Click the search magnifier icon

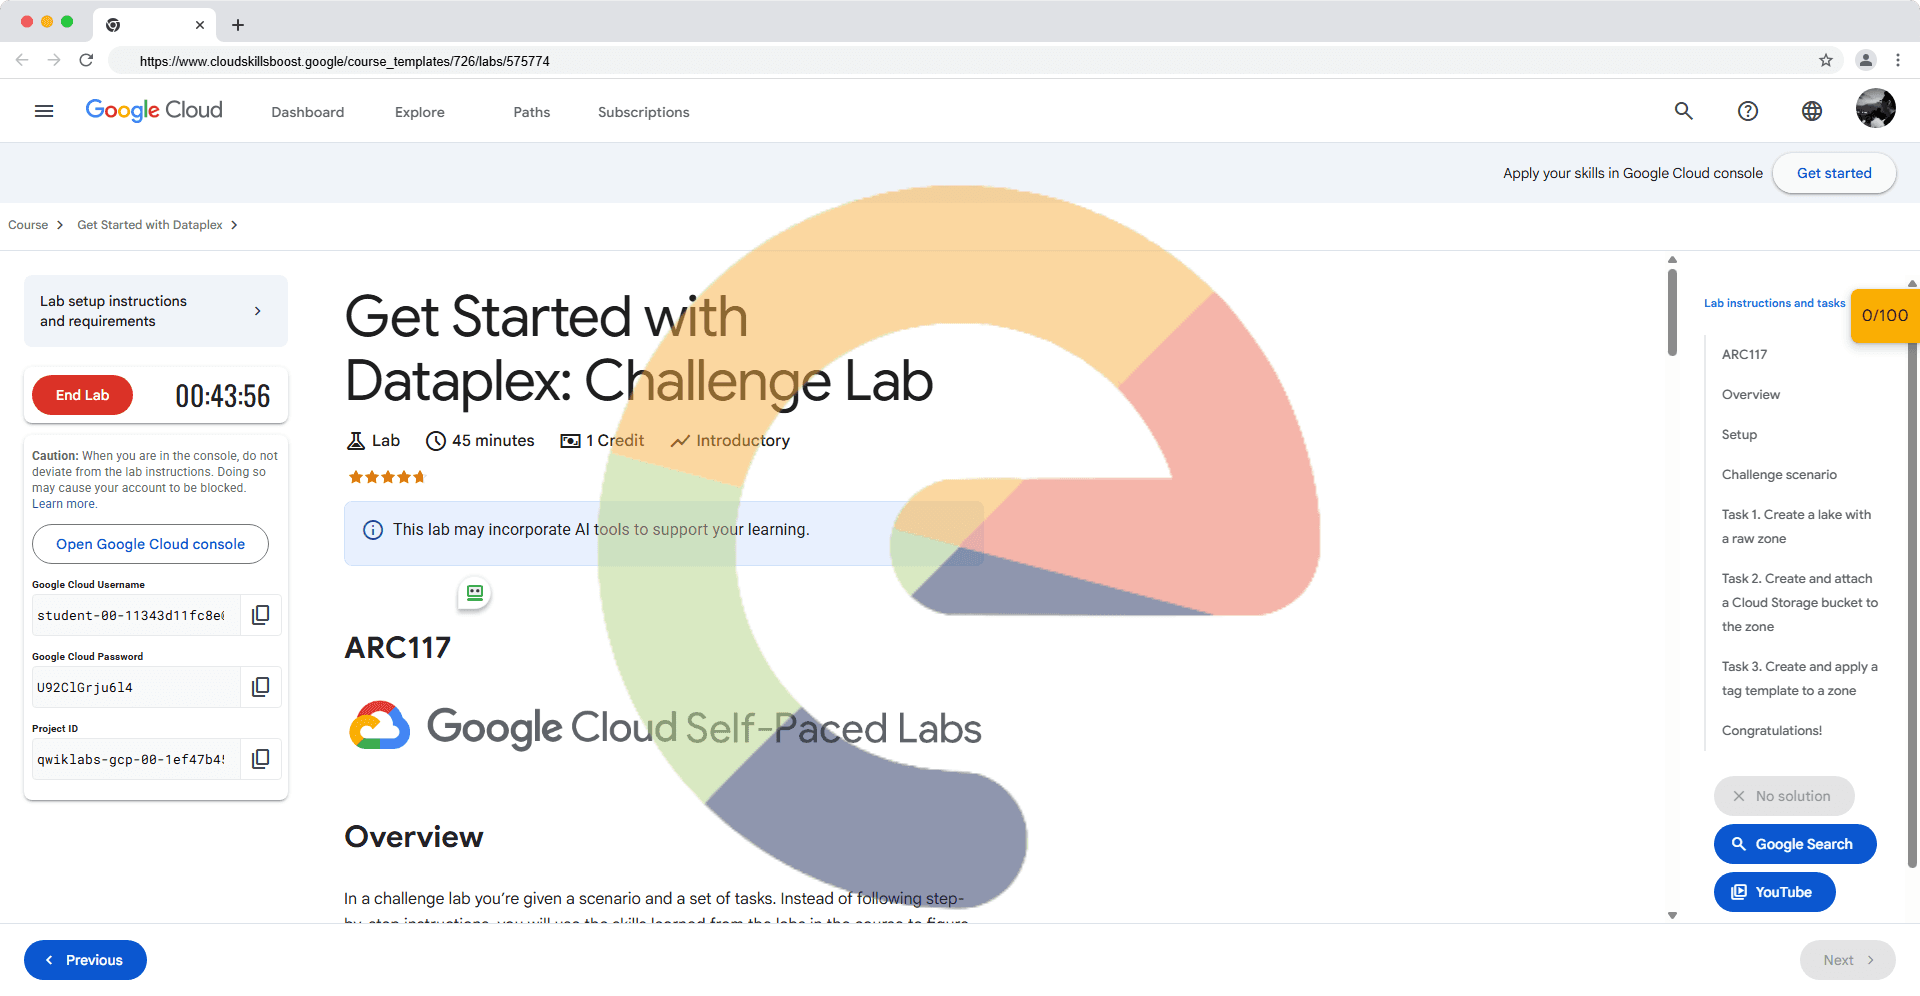pyautogui.click(x=1684, y=111)
